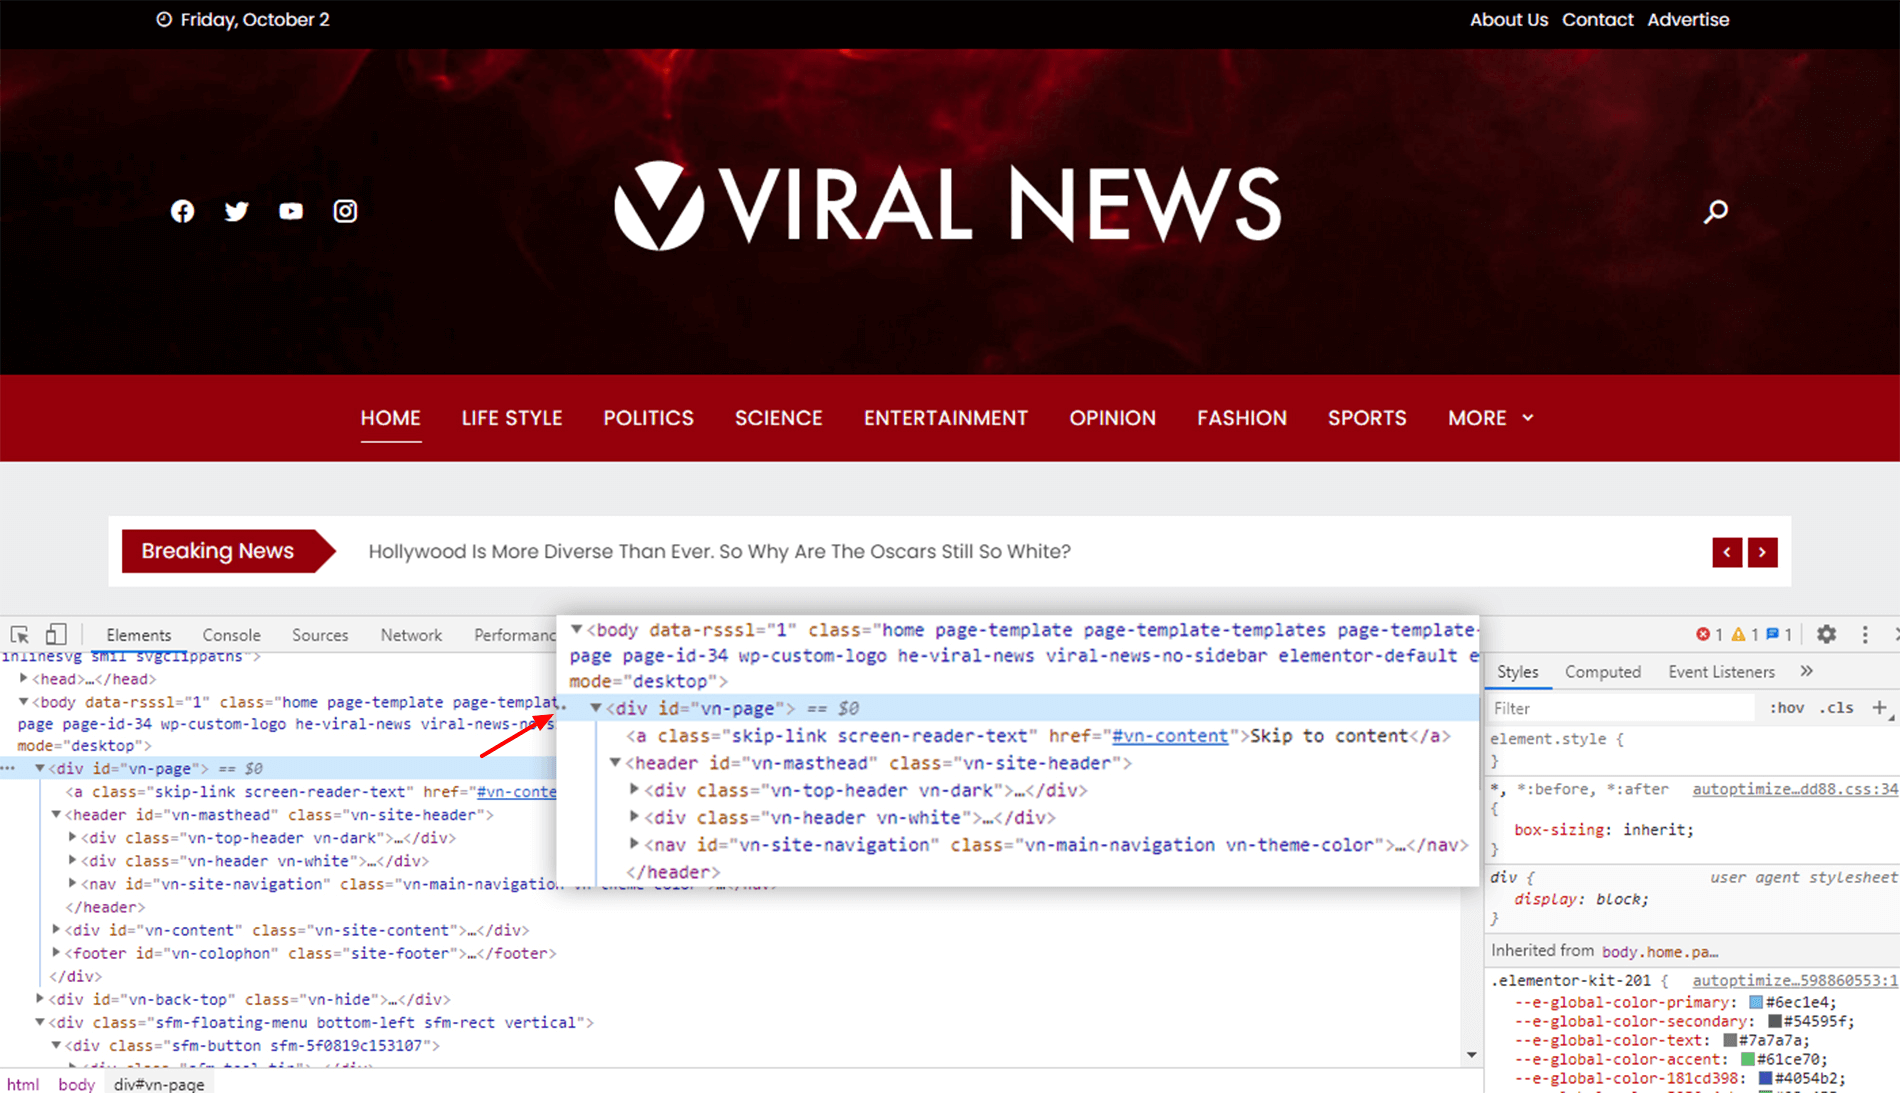
Task: Switch to the Sources tab
Action: click(320, 635)
